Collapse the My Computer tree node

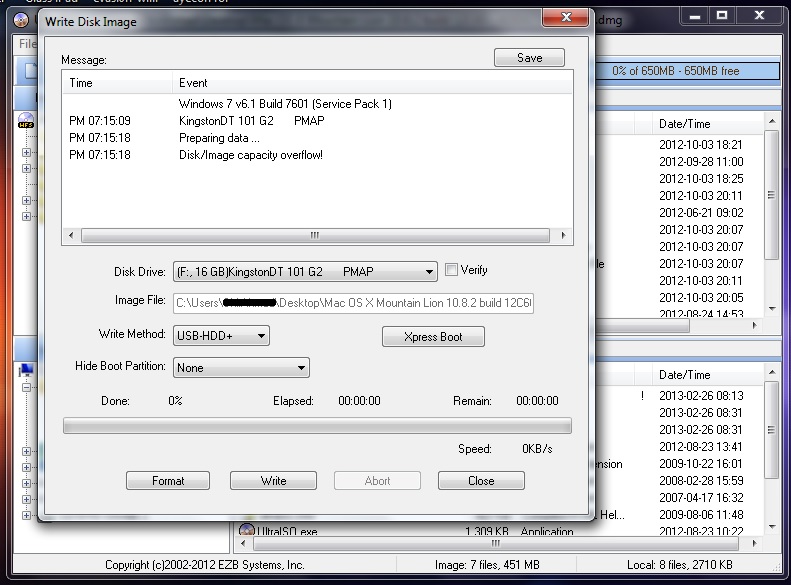(26, 387)
